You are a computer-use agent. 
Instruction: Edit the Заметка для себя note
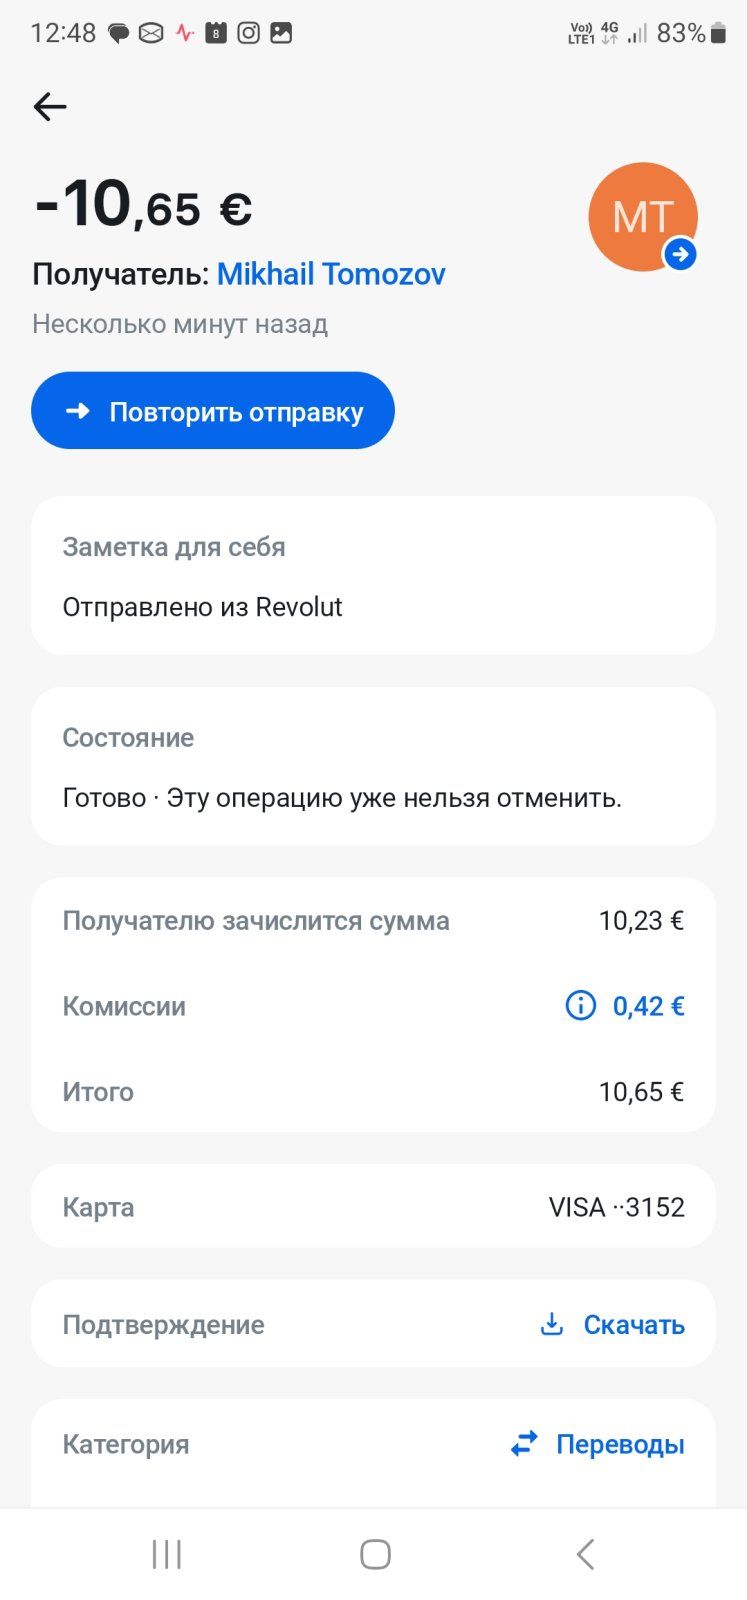coord(373,577)
